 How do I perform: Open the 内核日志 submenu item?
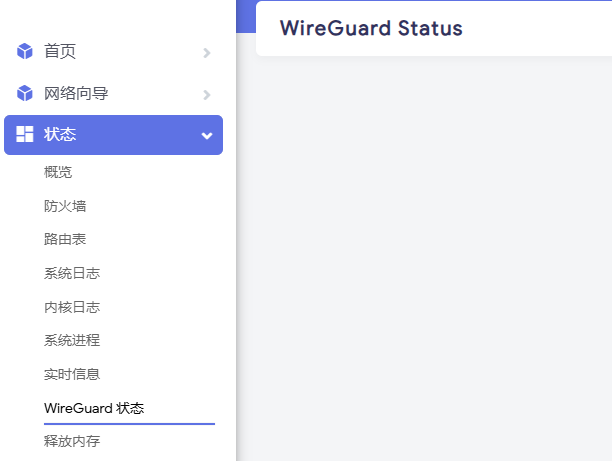coord(72,307)
